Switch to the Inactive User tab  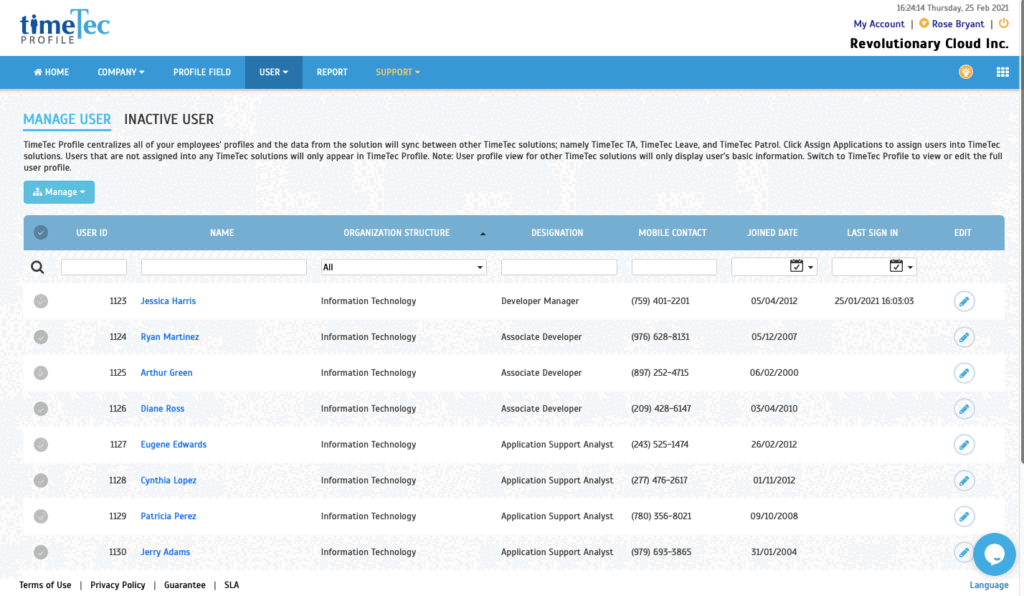click(168, 118)
